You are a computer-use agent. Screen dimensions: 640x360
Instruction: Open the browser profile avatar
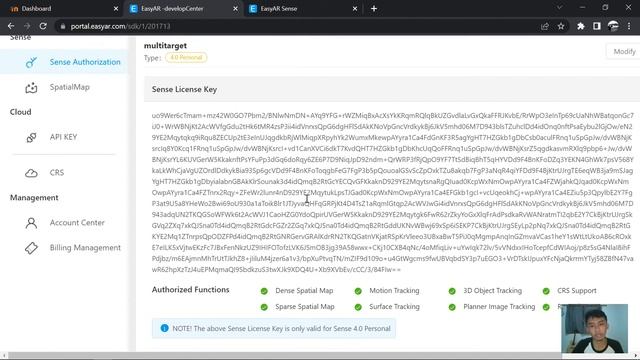click(x=613, y=26)
